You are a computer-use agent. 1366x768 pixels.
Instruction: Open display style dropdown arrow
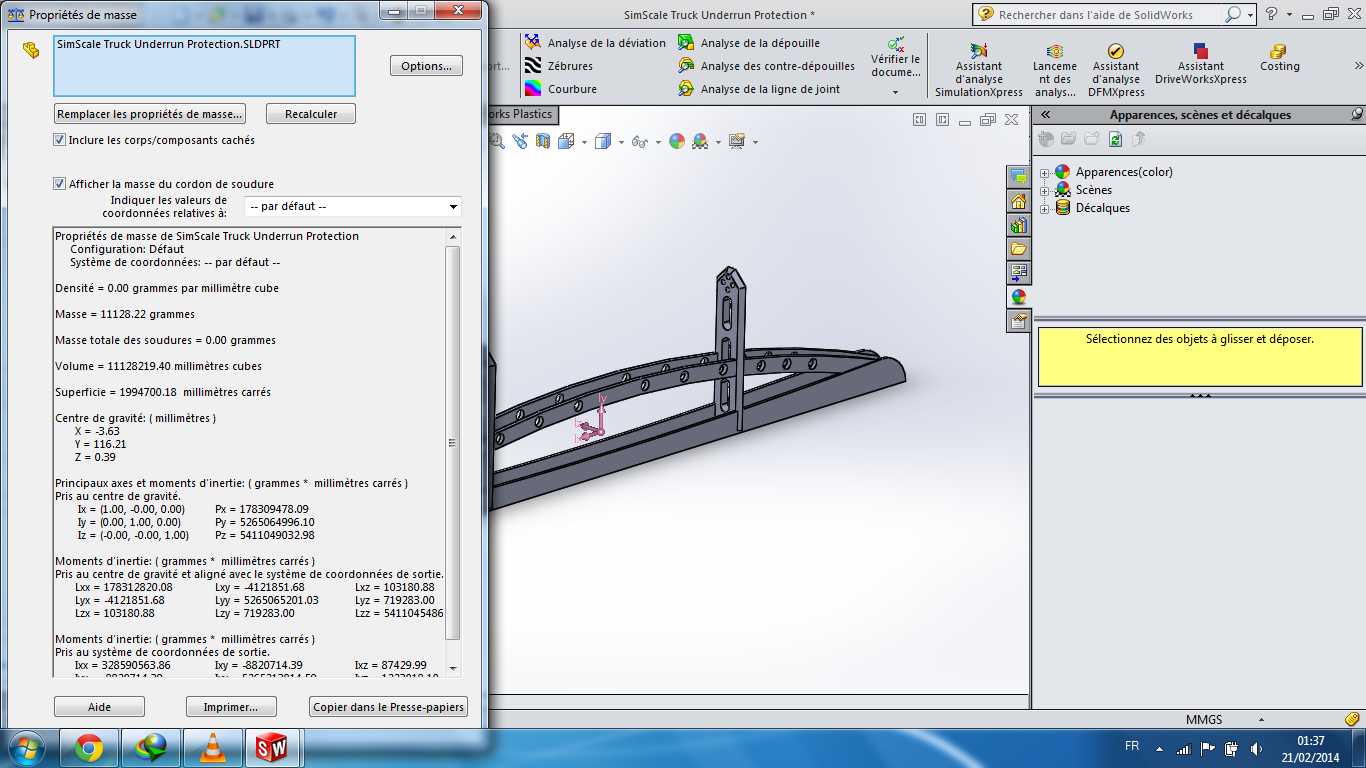[621, 143]
